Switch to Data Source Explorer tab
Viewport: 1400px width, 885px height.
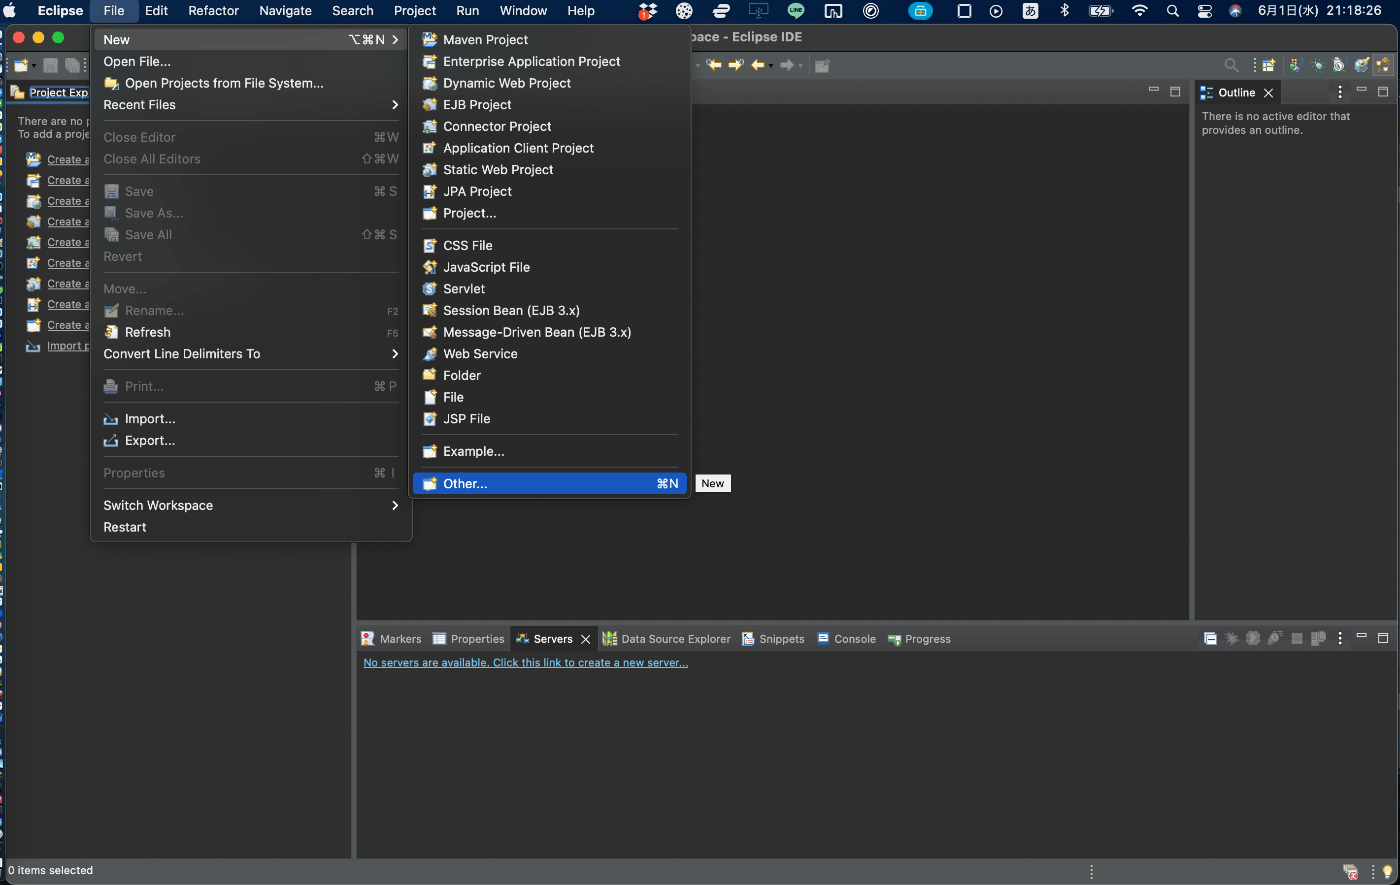(x=666, y=639)
